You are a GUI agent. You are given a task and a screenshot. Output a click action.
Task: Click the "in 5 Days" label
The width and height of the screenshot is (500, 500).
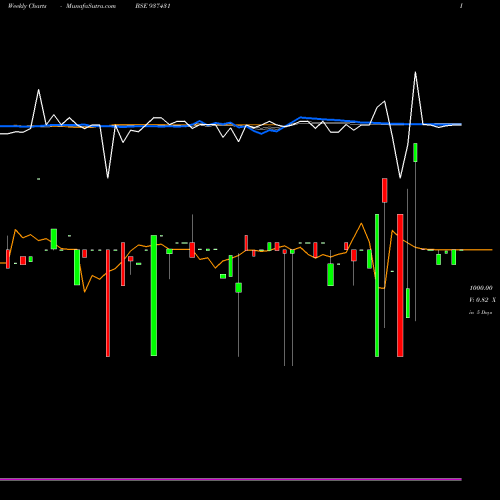[x=480, y=313]
